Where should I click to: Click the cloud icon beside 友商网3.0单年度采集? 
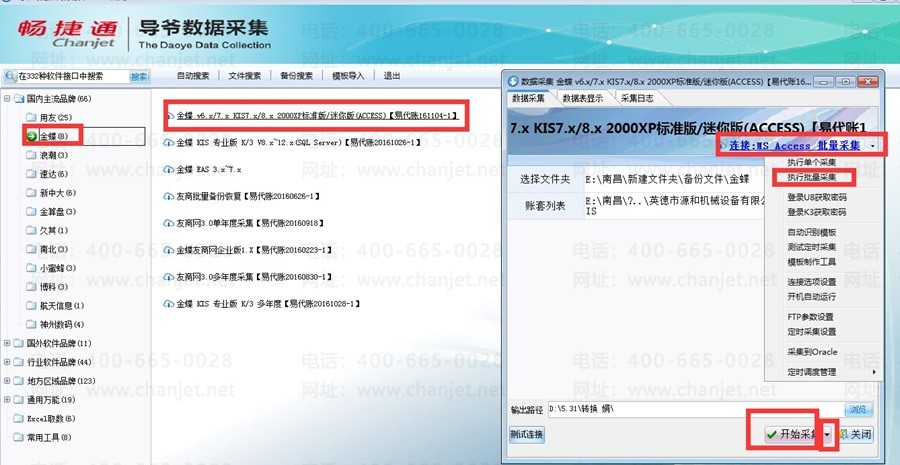click(x=169, y=223)
